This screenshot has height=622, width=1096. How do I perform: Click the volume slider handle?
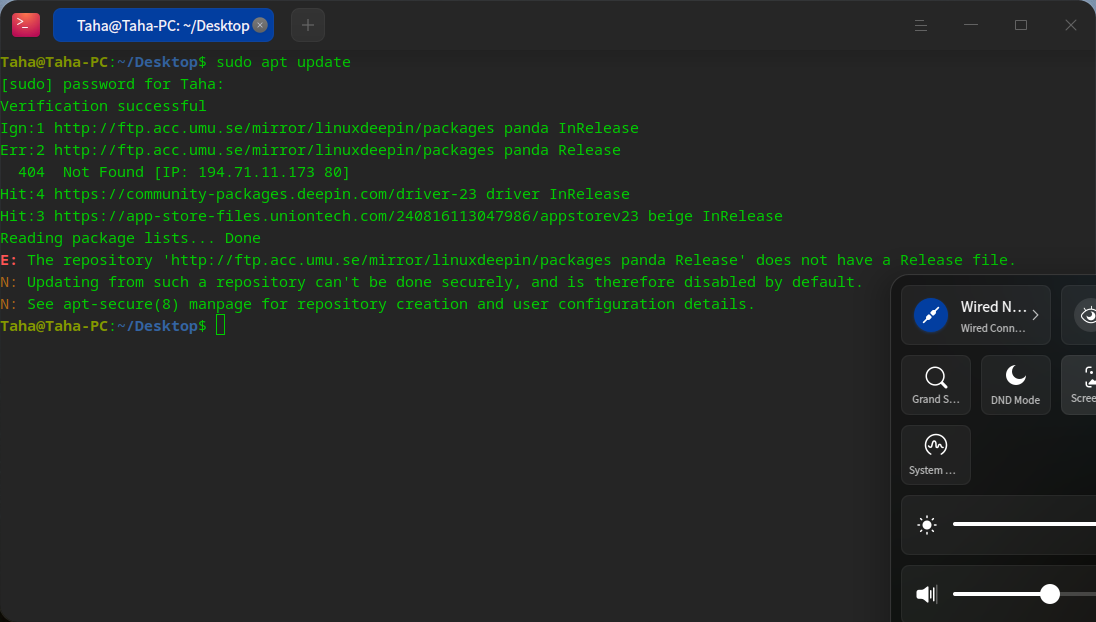pyautogui.click(x=1049, y=594)
